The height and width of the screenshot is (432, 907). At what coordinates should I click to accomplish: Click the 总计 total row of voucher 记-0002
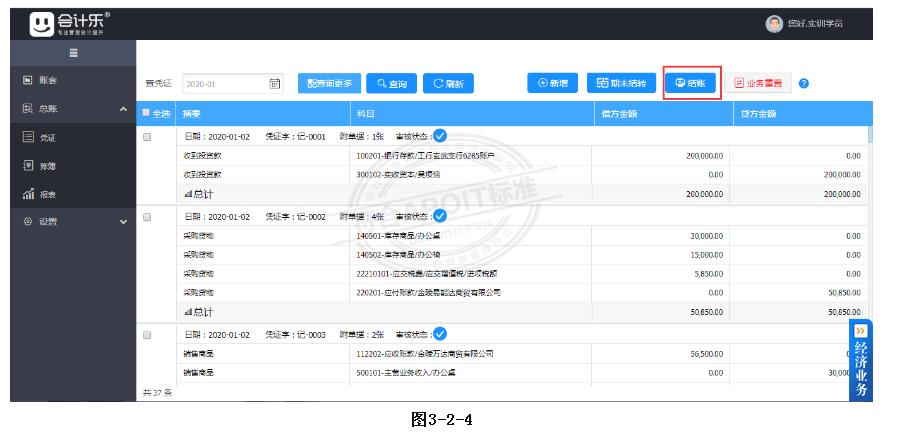coord(523,312)
